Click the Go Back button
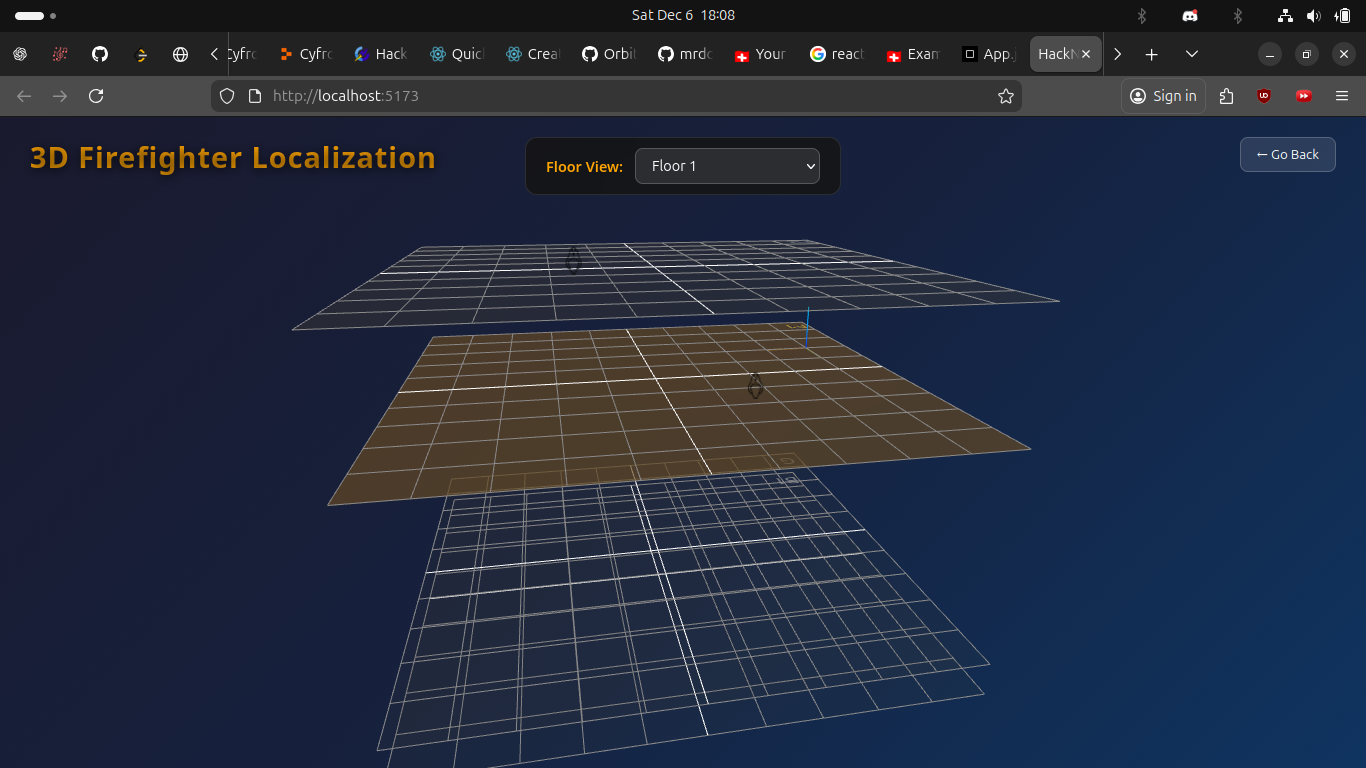This screenshot has width=1366, height=768. pyautogui.click(x=1287, y=154)
